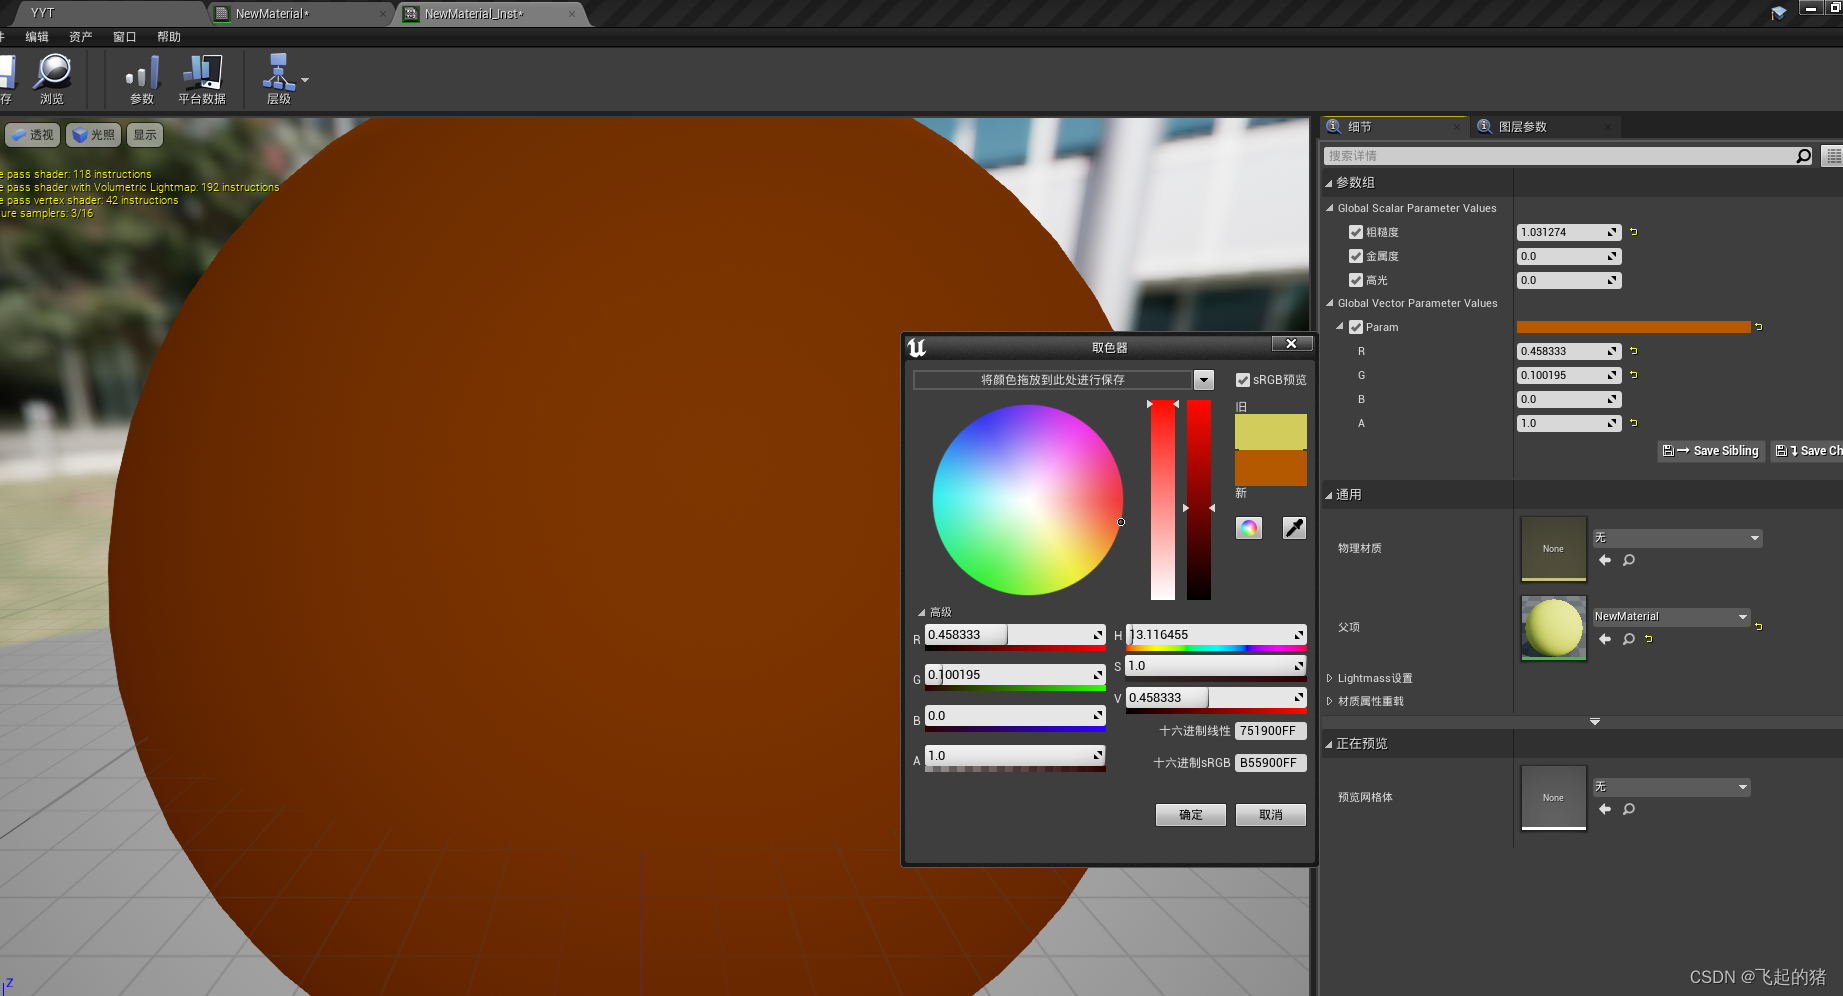Open the Asset (资产) menu
The image size is (1843, 996).
point(81,37)
